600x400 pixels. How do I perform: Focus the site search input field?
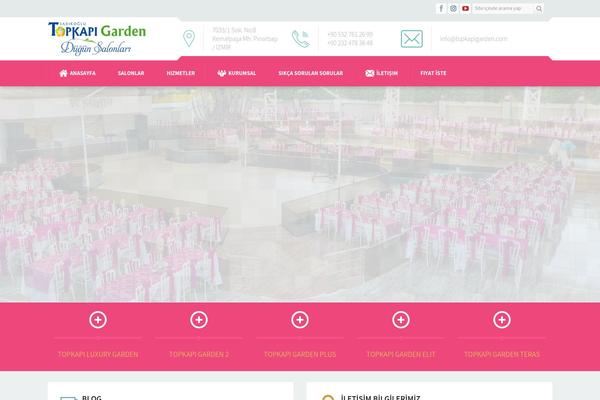click(503, 8)
